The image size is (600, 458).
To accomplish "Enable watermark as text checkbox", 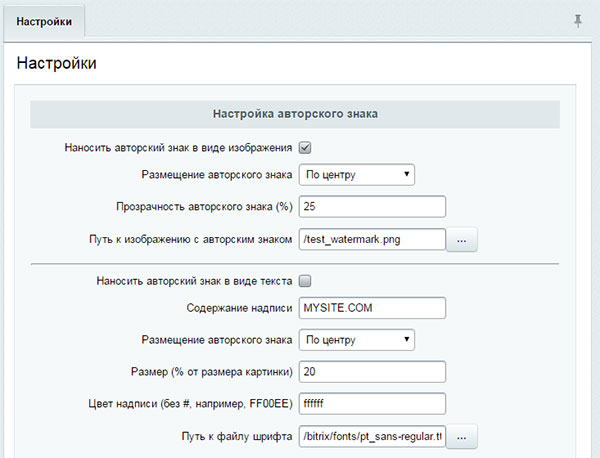I will [306, 281].
